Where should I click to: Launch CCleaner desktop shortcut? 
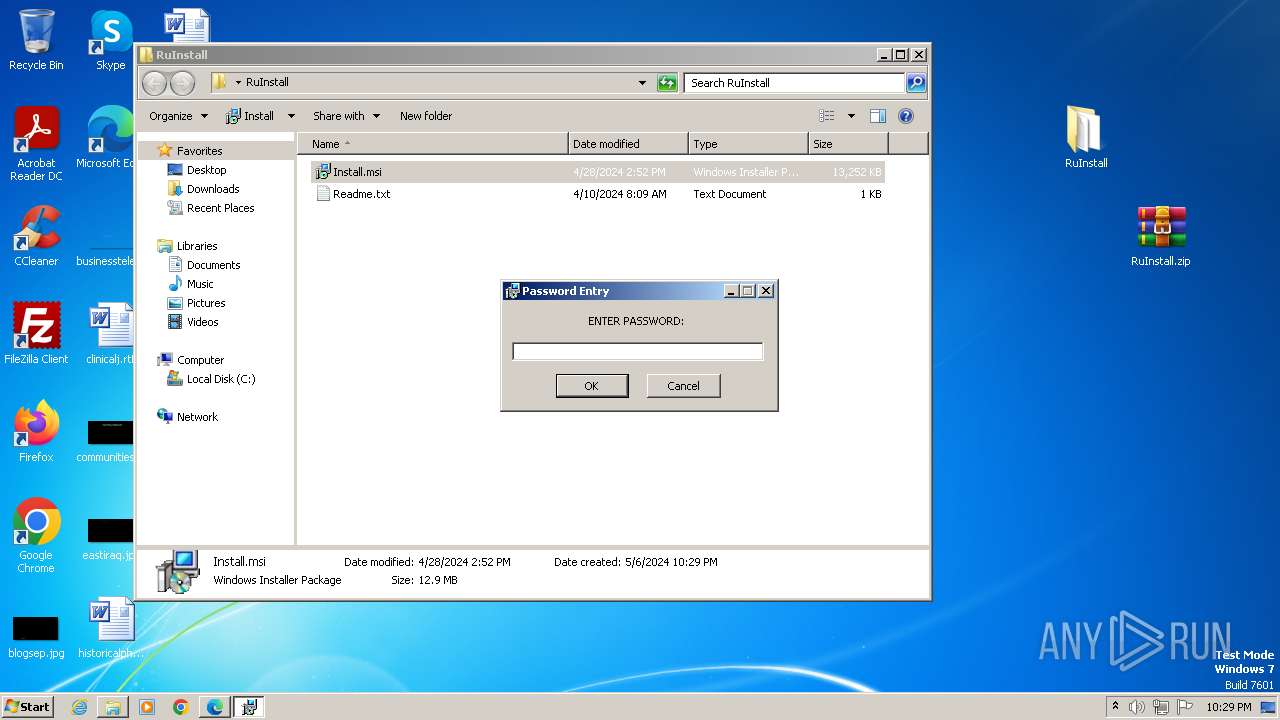36,236
